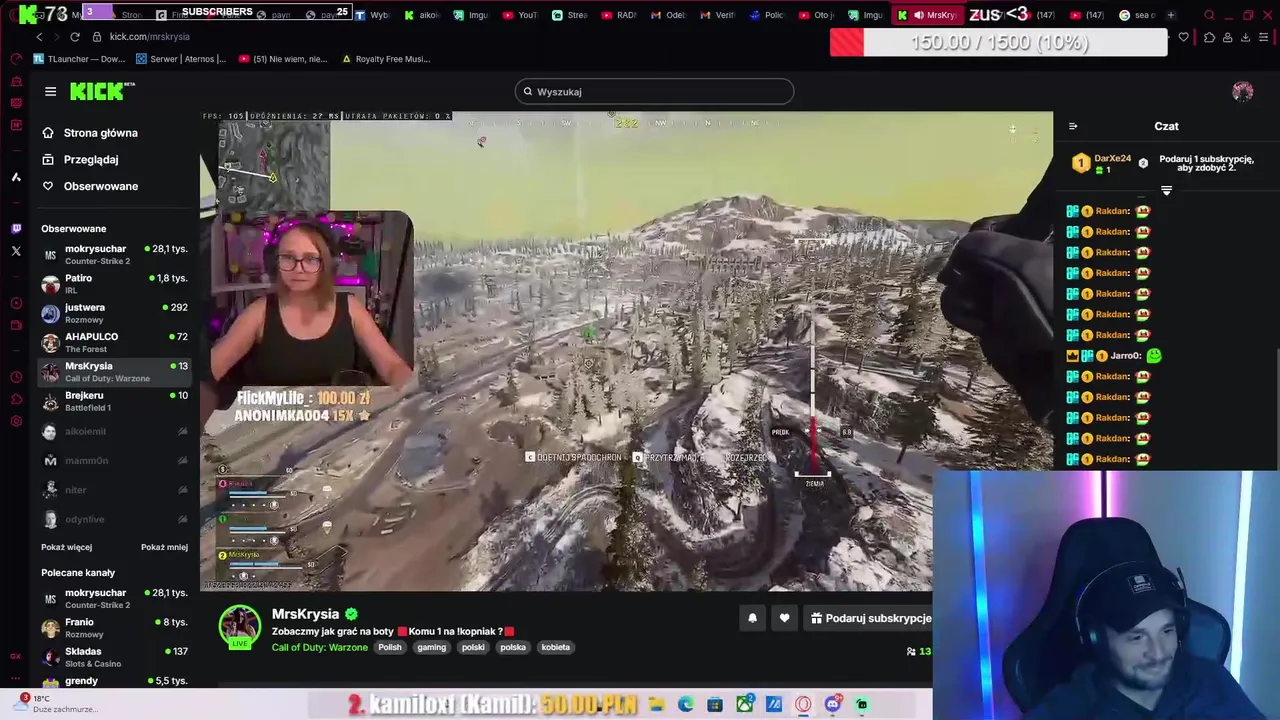The height and width of the screenshot is (720, 1280).
Task: Click Podaruj subskrypcje button
Action: [x=870, y=618]
